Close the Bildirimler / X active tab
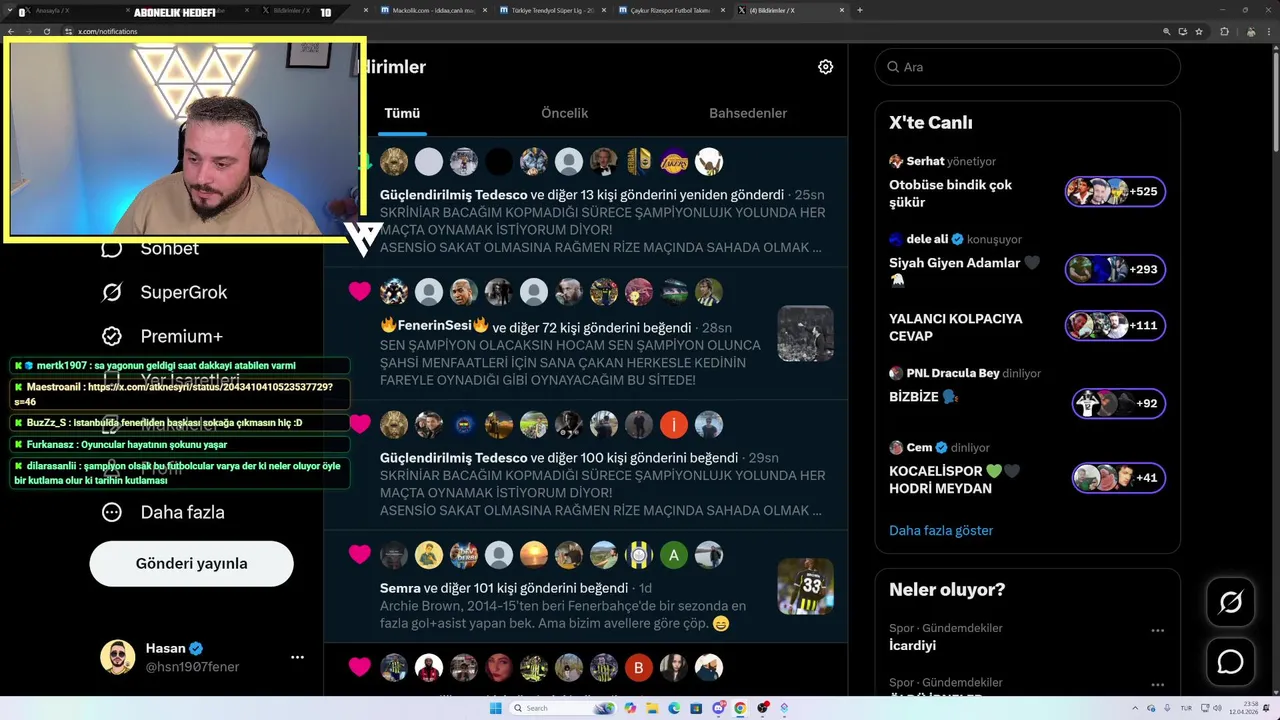Screen dimensions: 1280x720 pyautogui.click(x=842, y=11)
